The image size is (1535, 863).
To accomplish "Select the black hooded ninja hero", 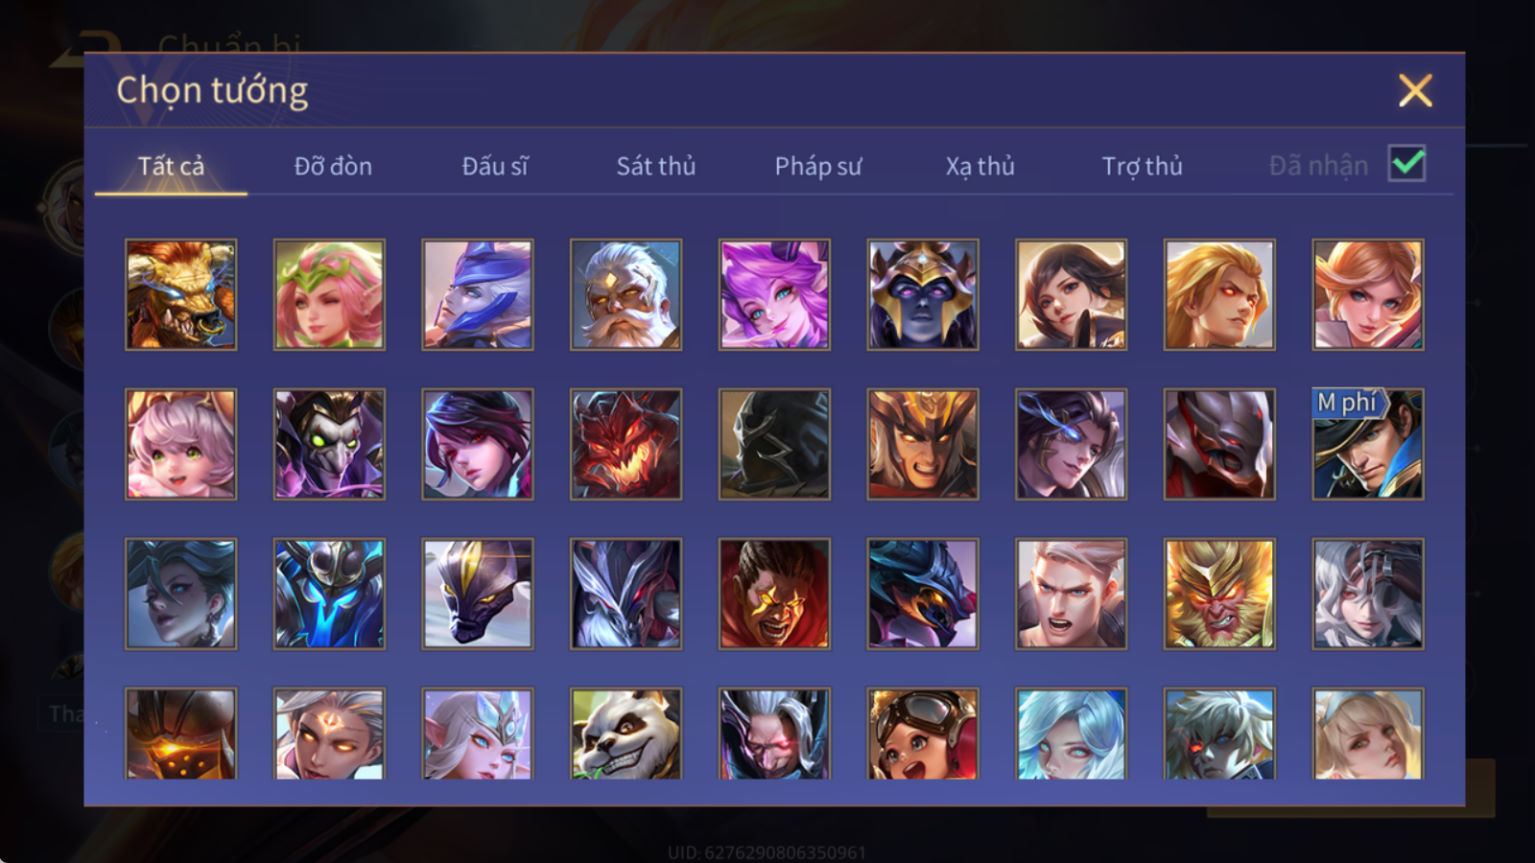I will (774, 444).
